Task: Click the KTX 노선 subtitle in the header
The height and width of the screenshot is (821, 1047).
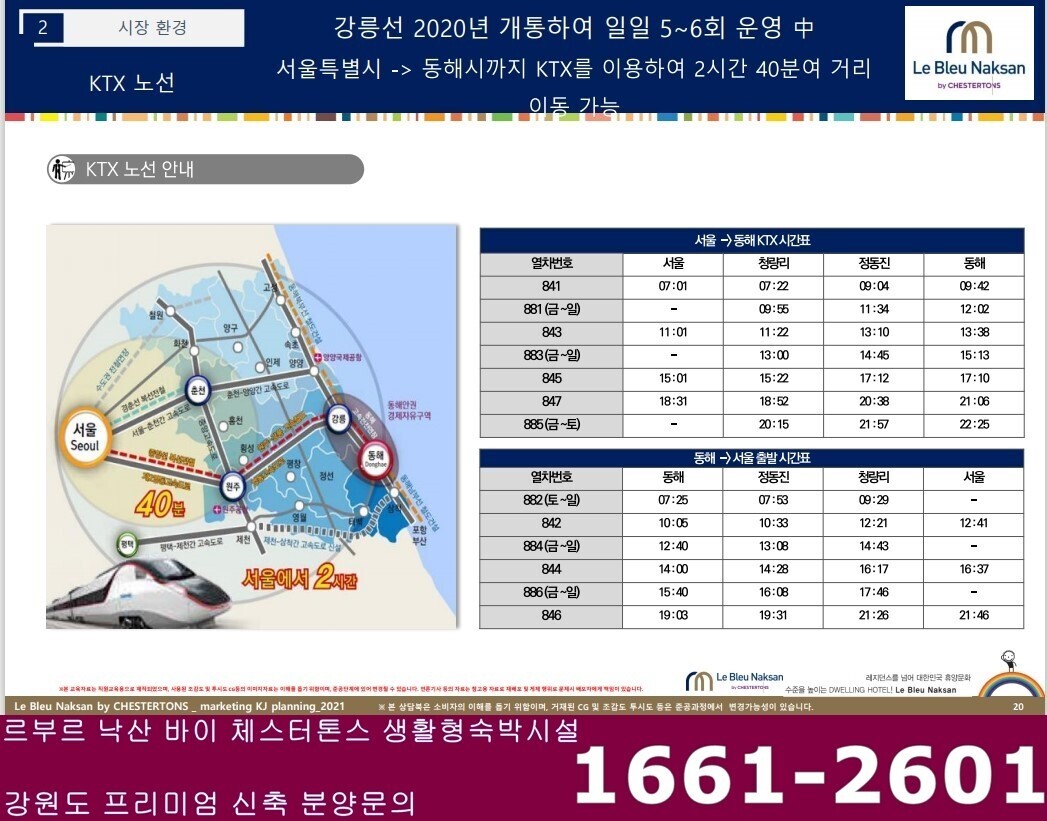Action: (x=132, y=83)
